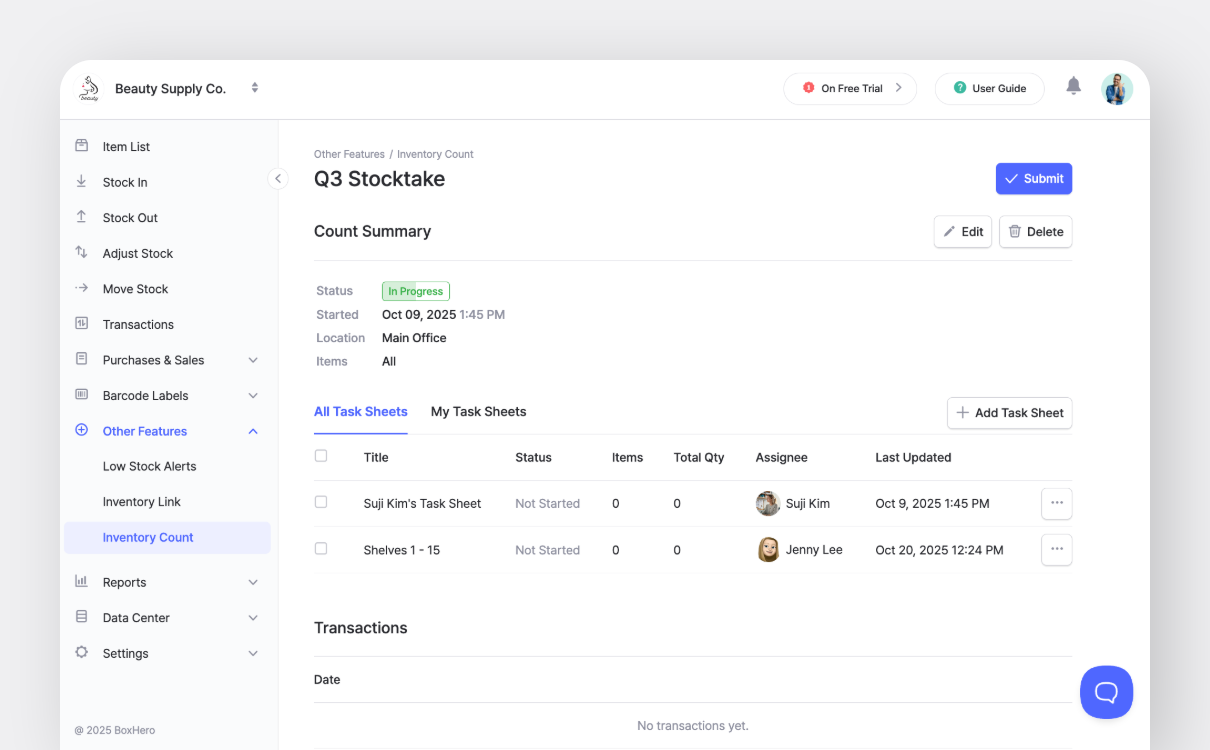Viewport: 1210px width, 750px height.
Task: Collapse the Other Features section
Action: [253, 431]
